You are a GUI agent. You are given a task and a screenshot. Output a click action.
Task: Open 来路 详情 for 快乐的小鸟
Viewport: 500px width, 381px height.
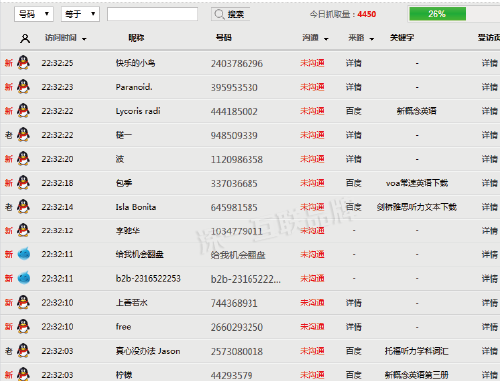pyautogui.click(x=354, y=63)
